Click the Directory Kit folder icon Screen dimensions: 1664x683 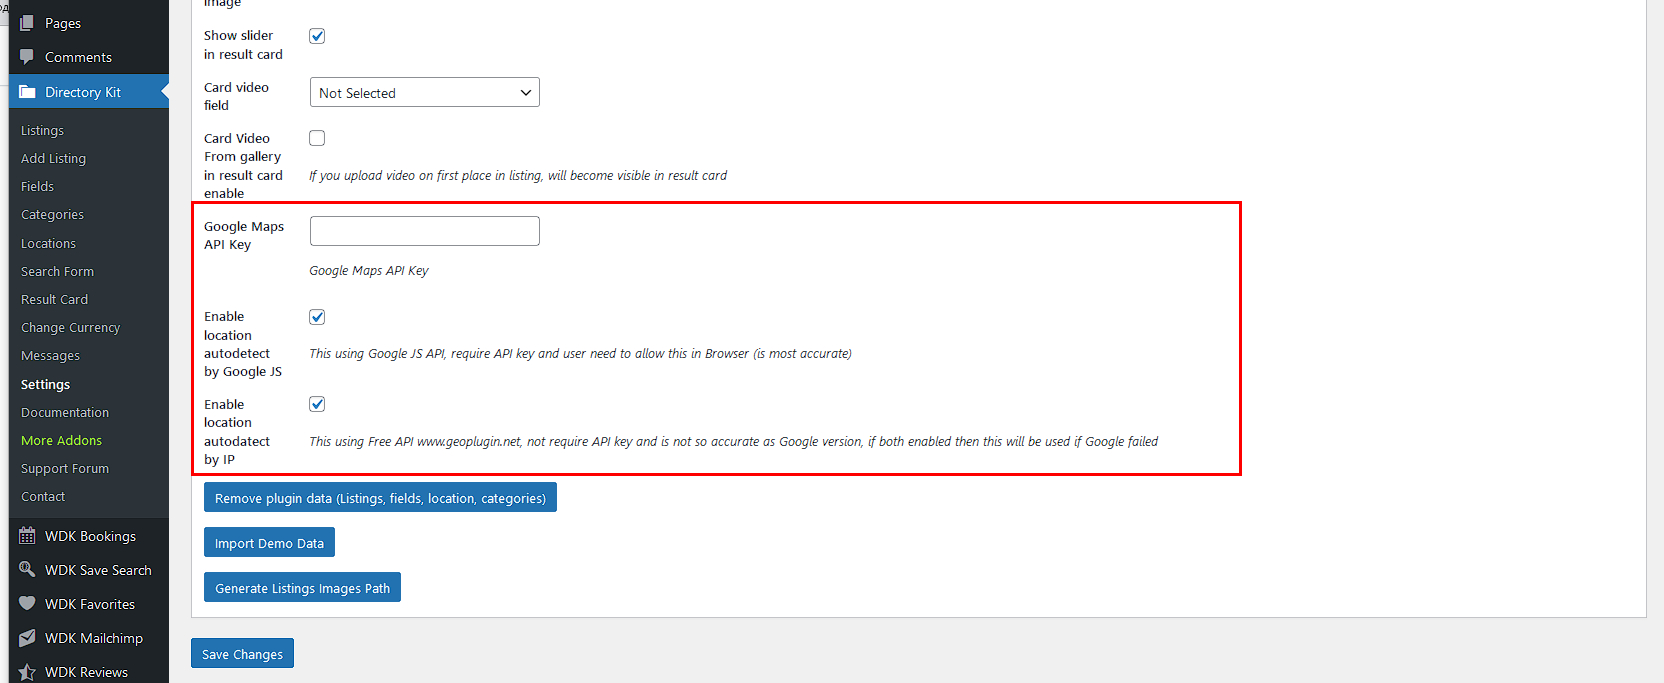27,92
